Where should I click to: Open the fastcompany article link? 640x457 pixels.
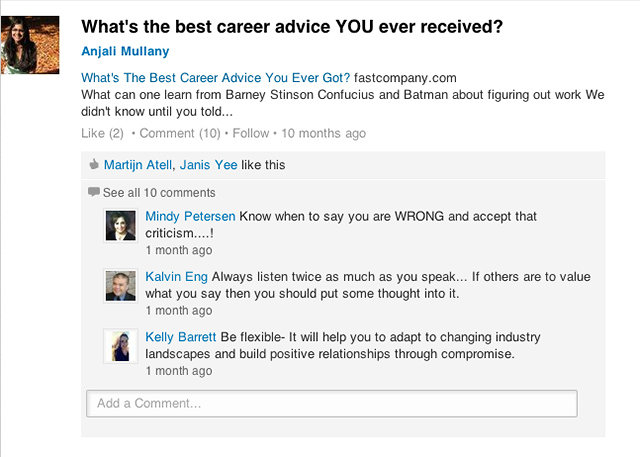(x=216, y=78)
